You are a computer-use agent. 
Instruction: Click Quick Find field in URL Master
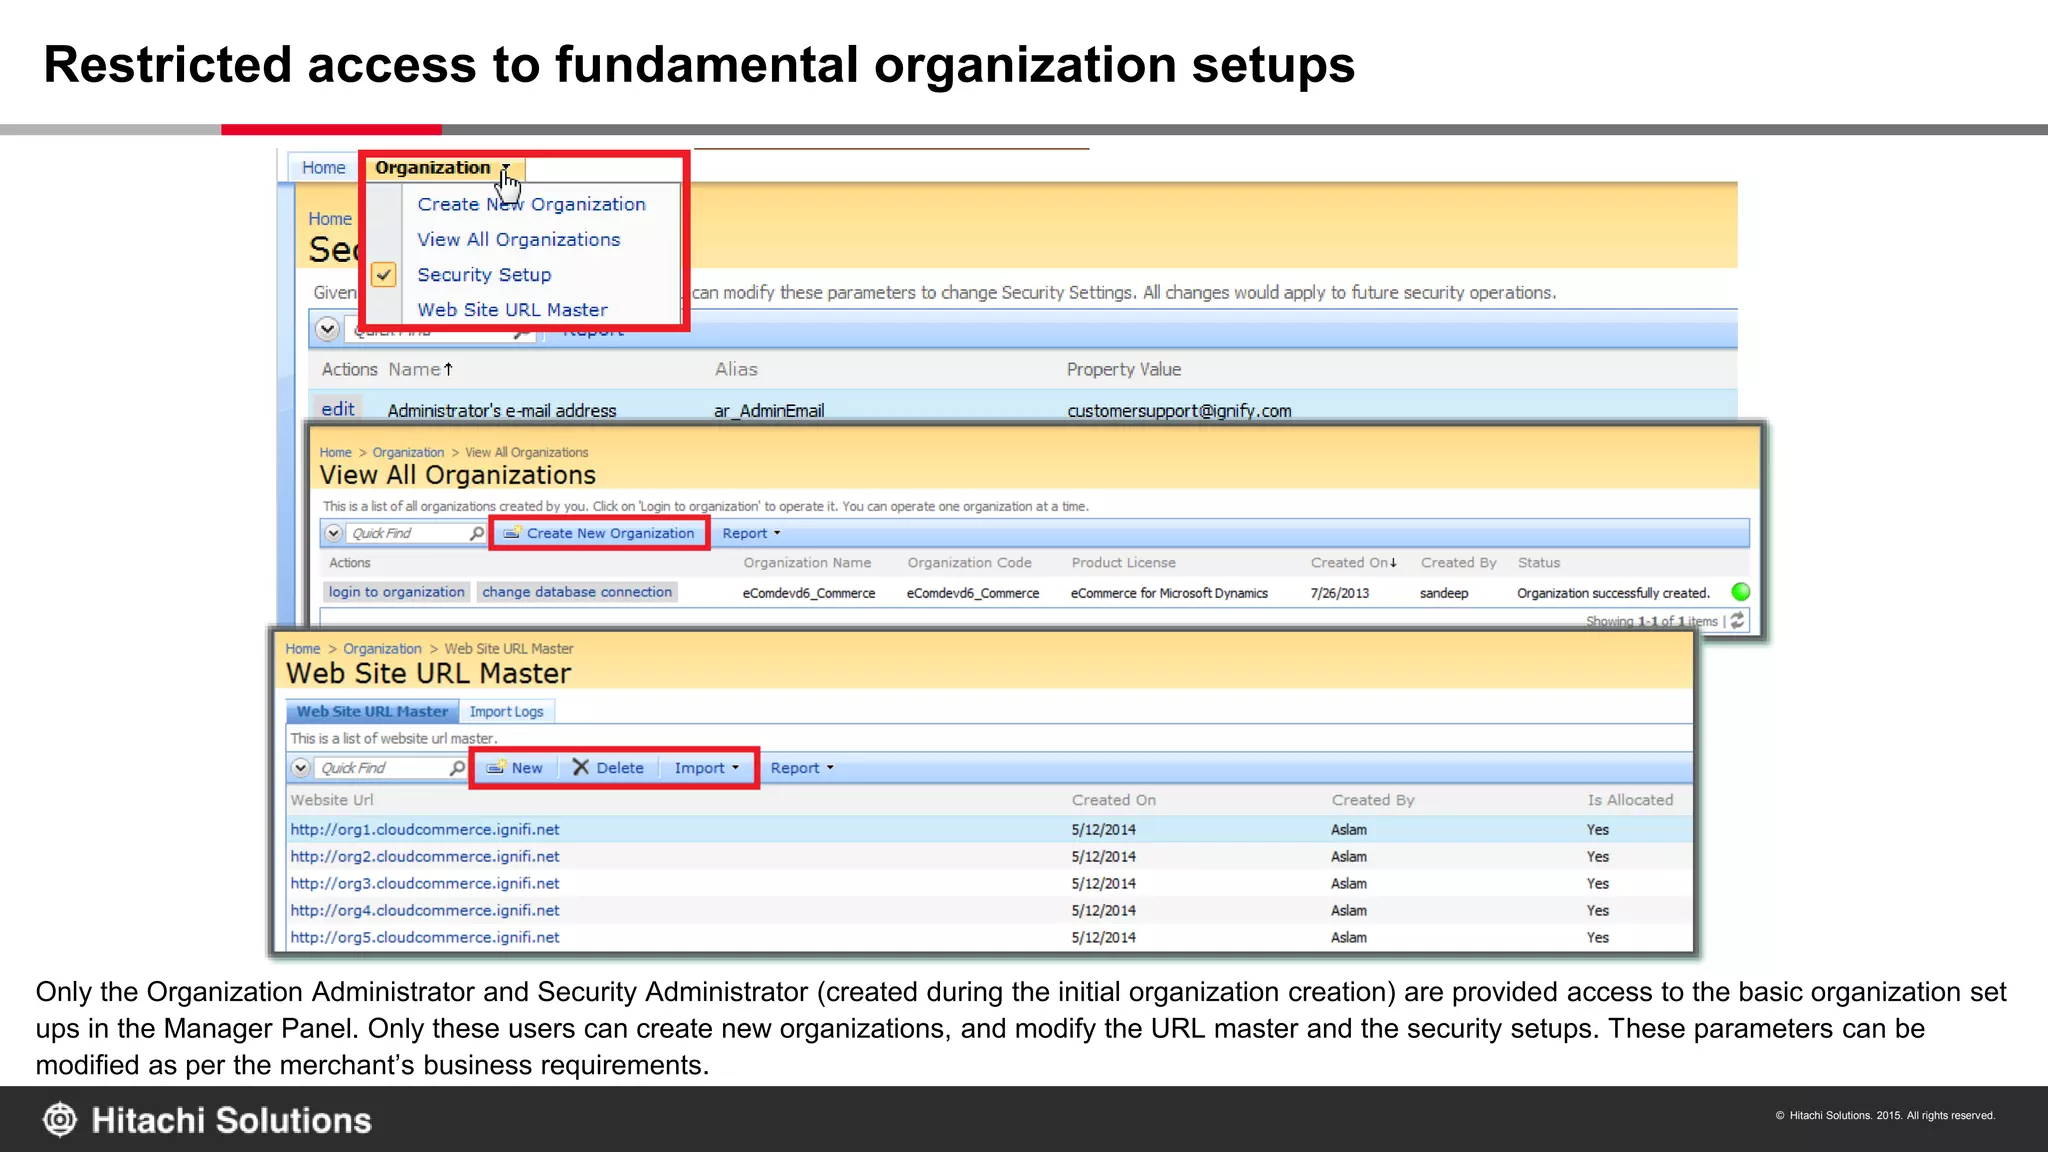click(x=382, y=768)
